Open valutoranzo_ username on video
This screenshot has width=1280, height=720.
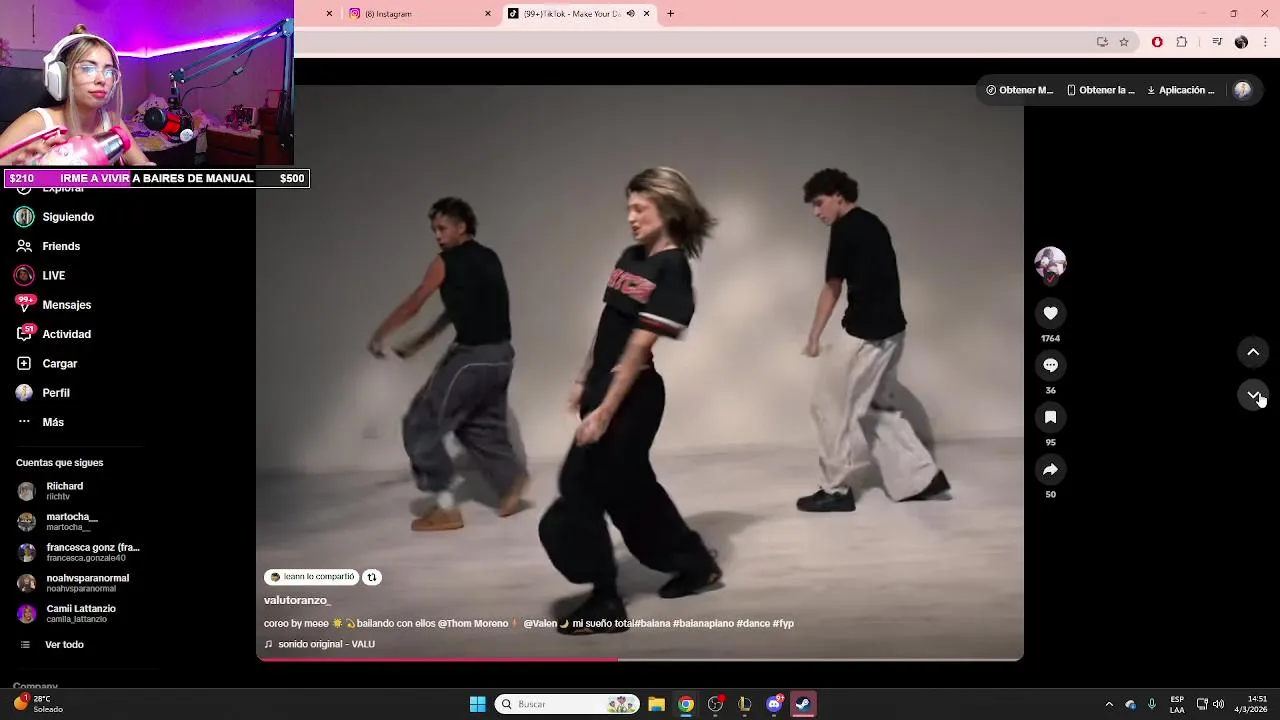coord(297,600)
